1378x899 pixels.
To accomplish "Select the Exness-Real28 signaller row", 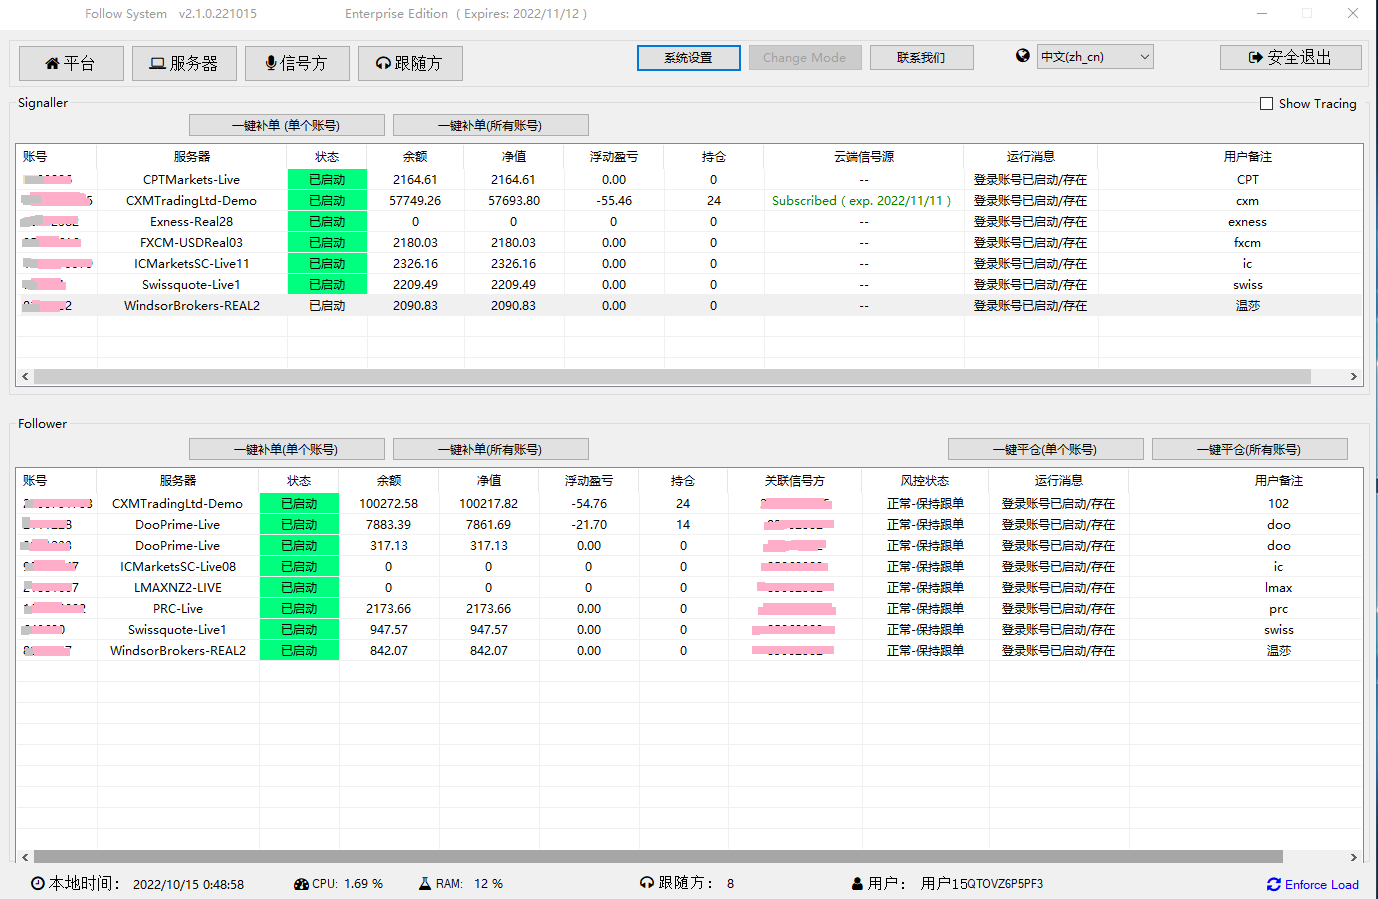I will point(191,222).
